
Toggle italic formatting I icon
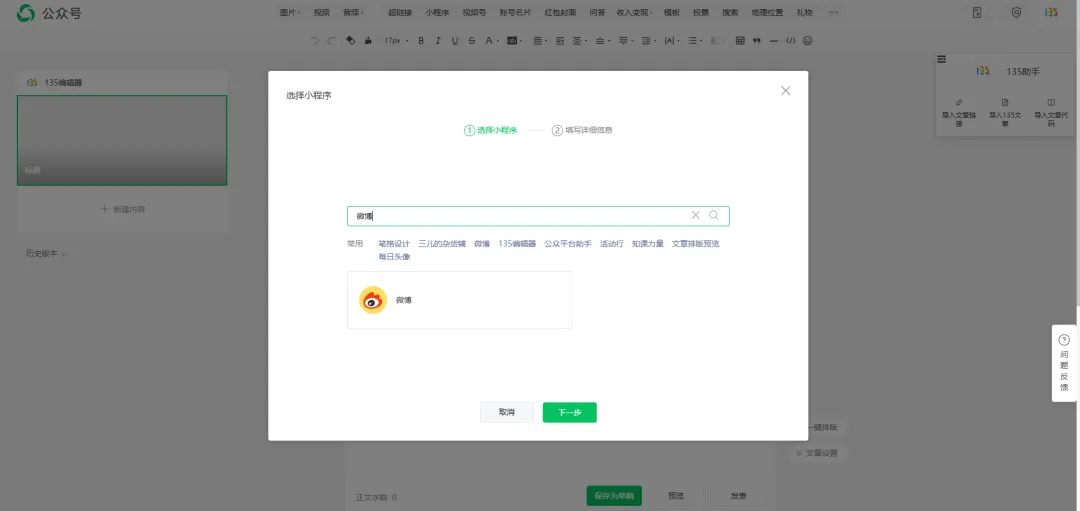[437, 41]
